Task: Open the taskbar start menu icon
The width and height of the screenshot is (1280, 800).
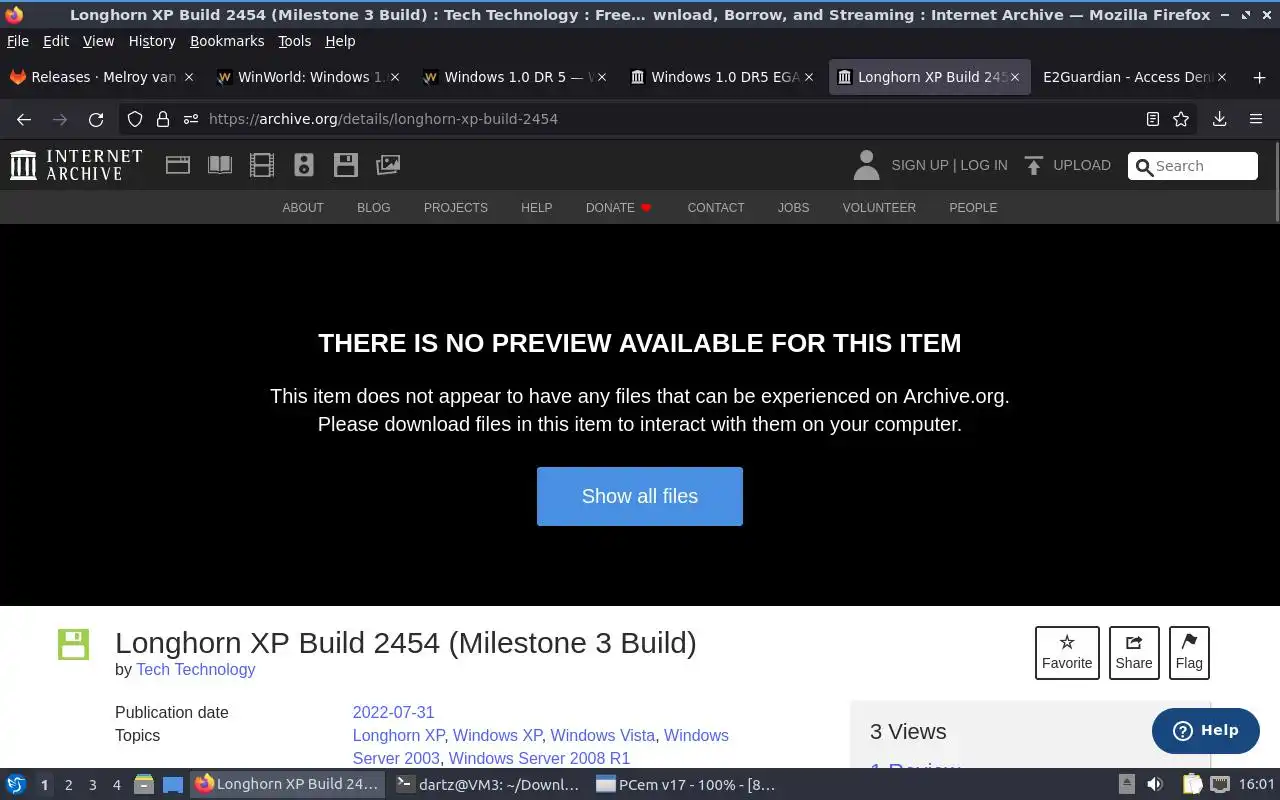Action: (16, 785)
